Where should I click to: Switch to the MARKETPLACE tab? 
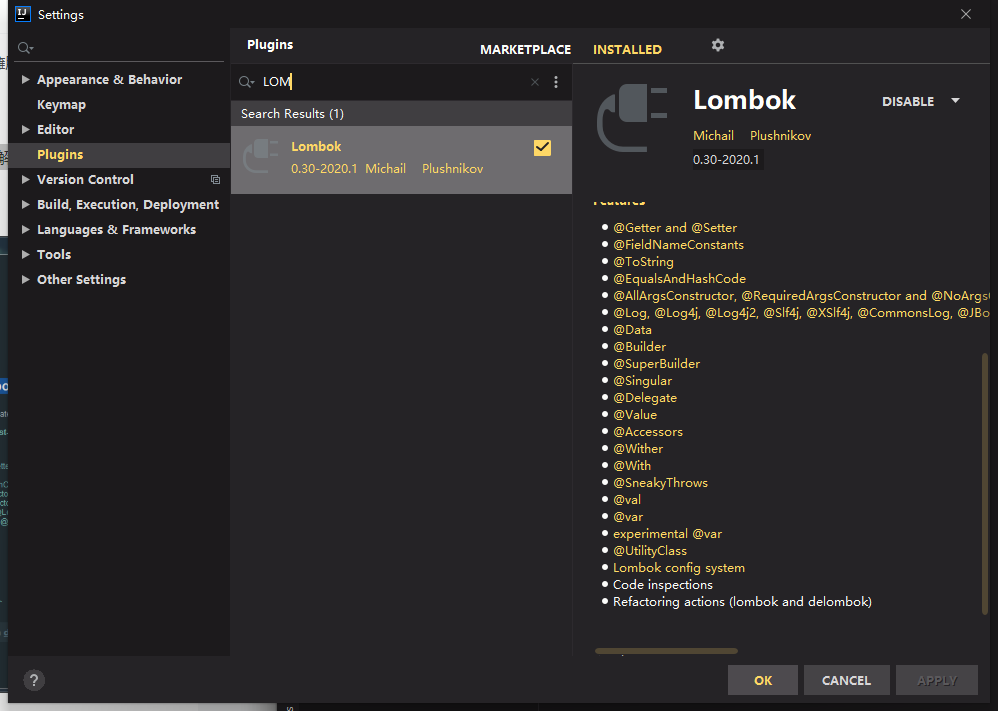pos(525,49)
